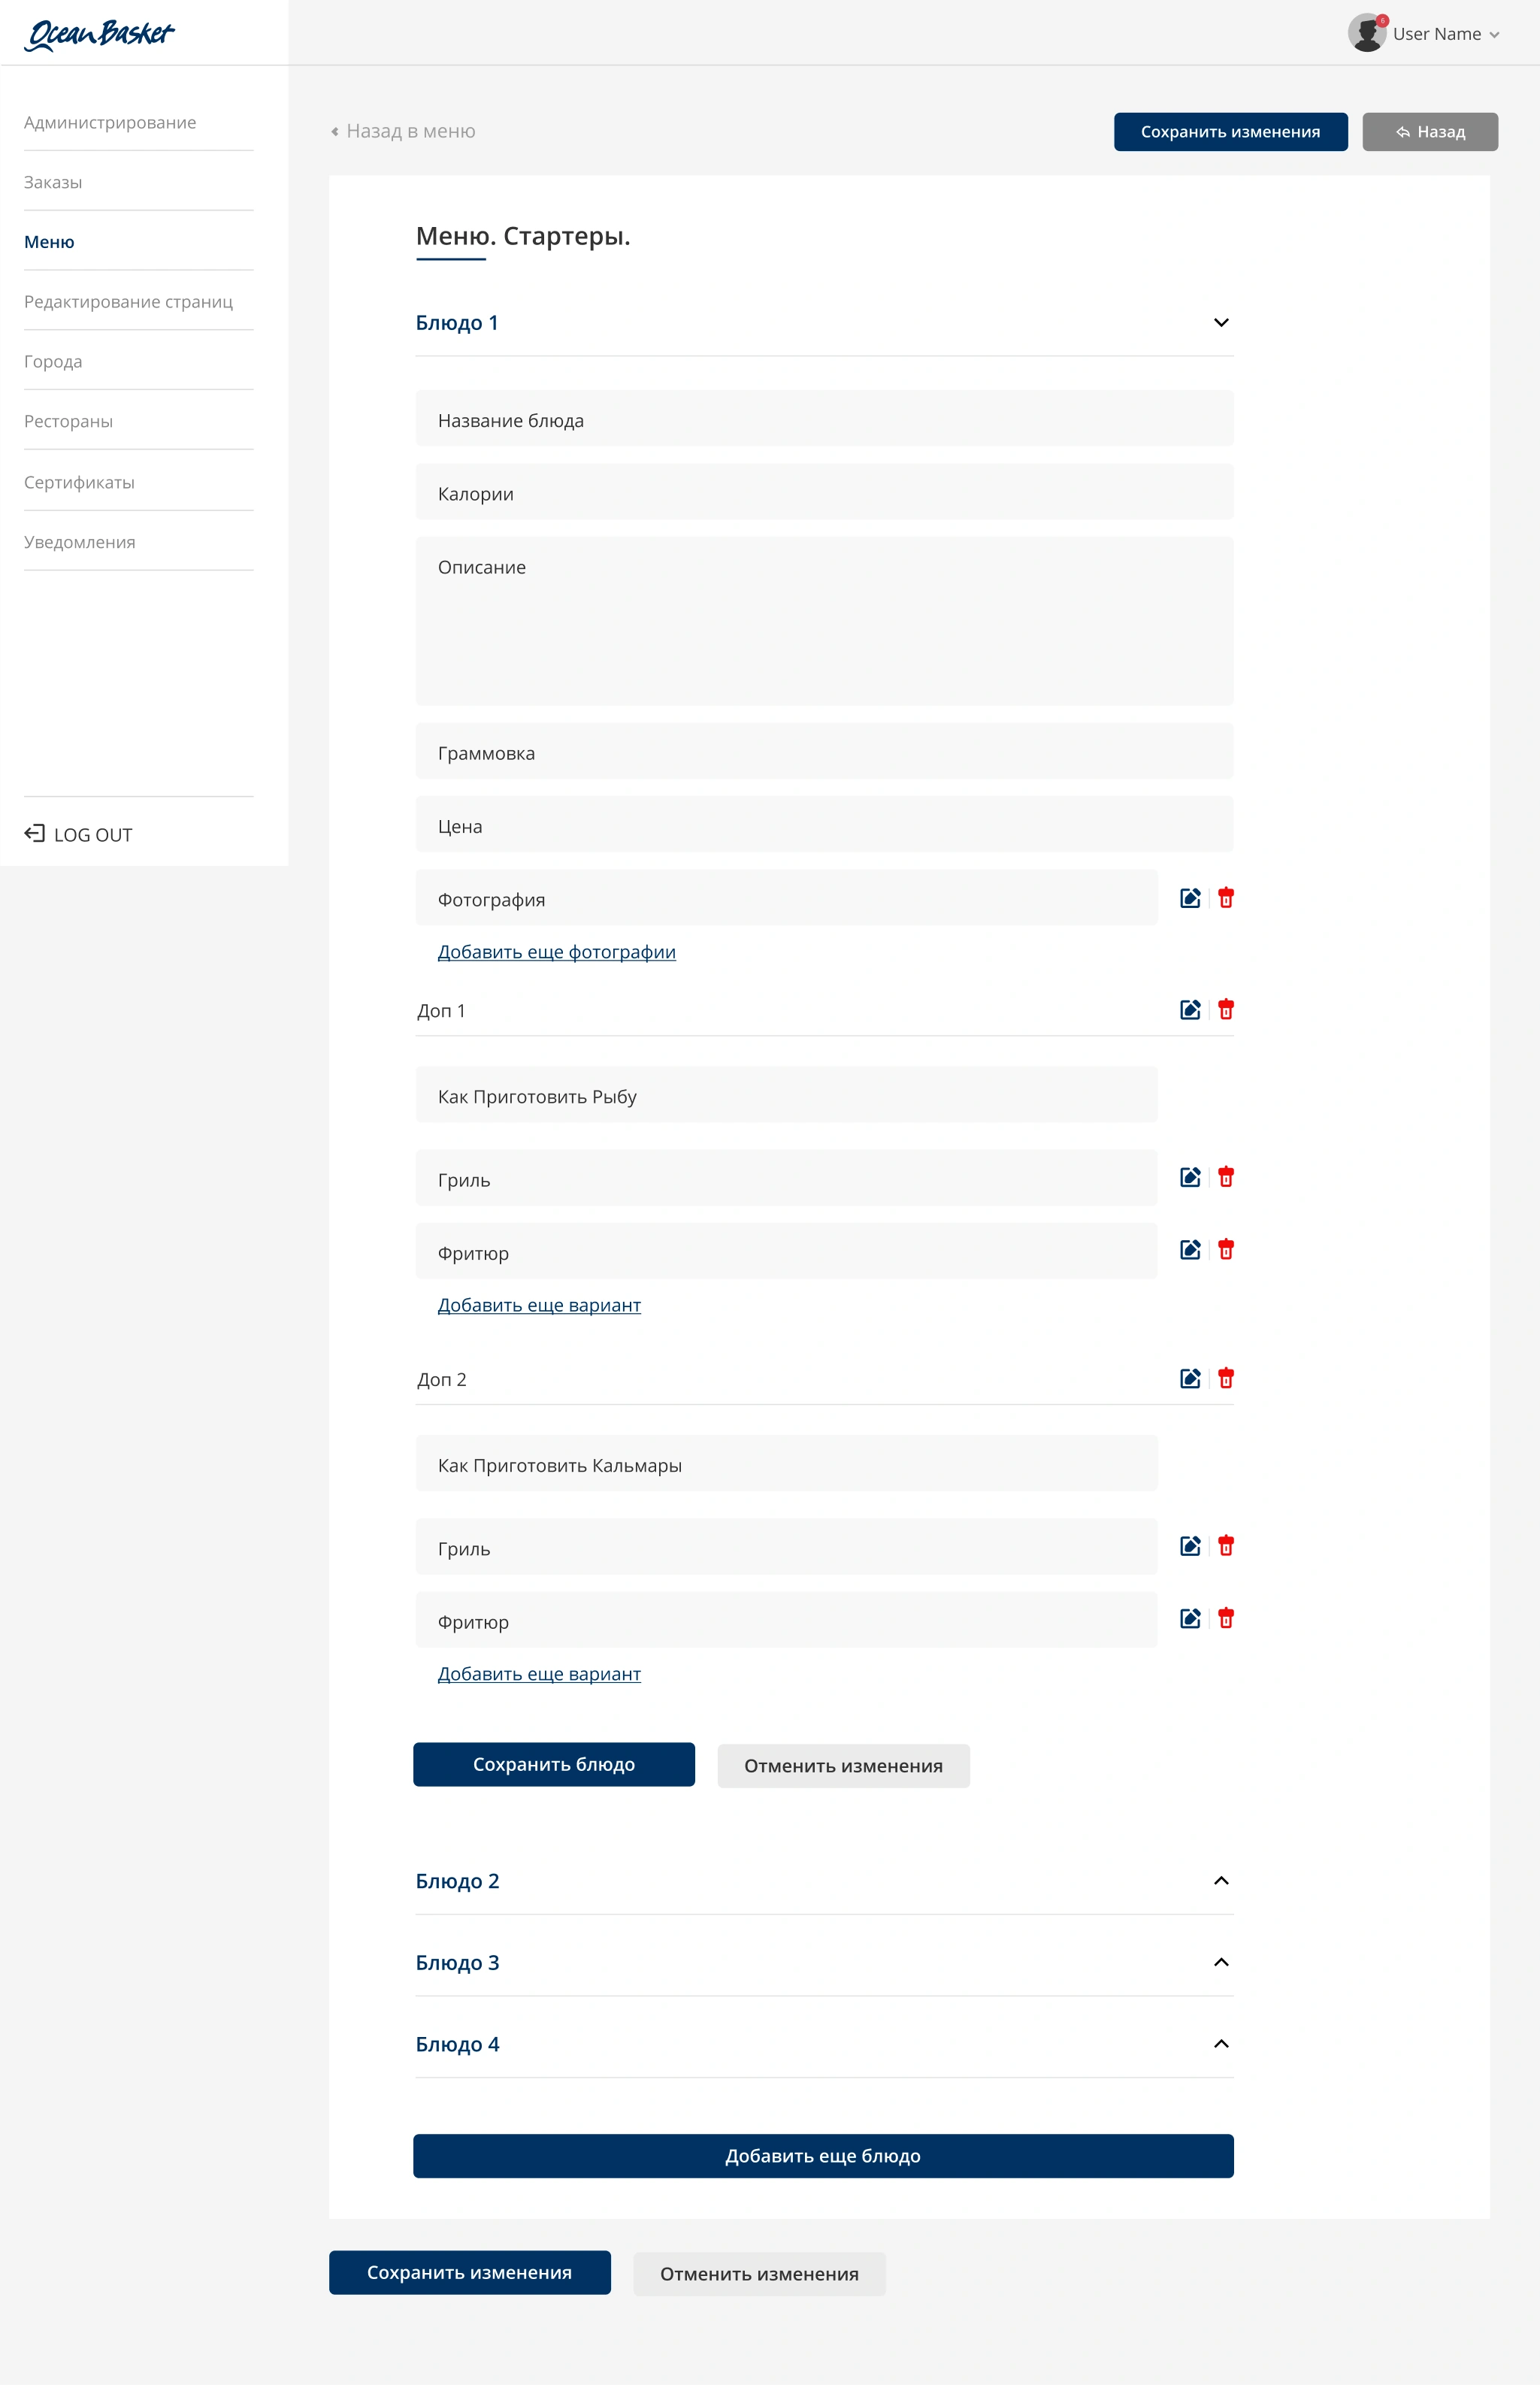Image resolution: width=1540 pixels, height=2385 pixels.
Task: Go to Рестораны in the sidebar
Action: (x=68, y=421)
